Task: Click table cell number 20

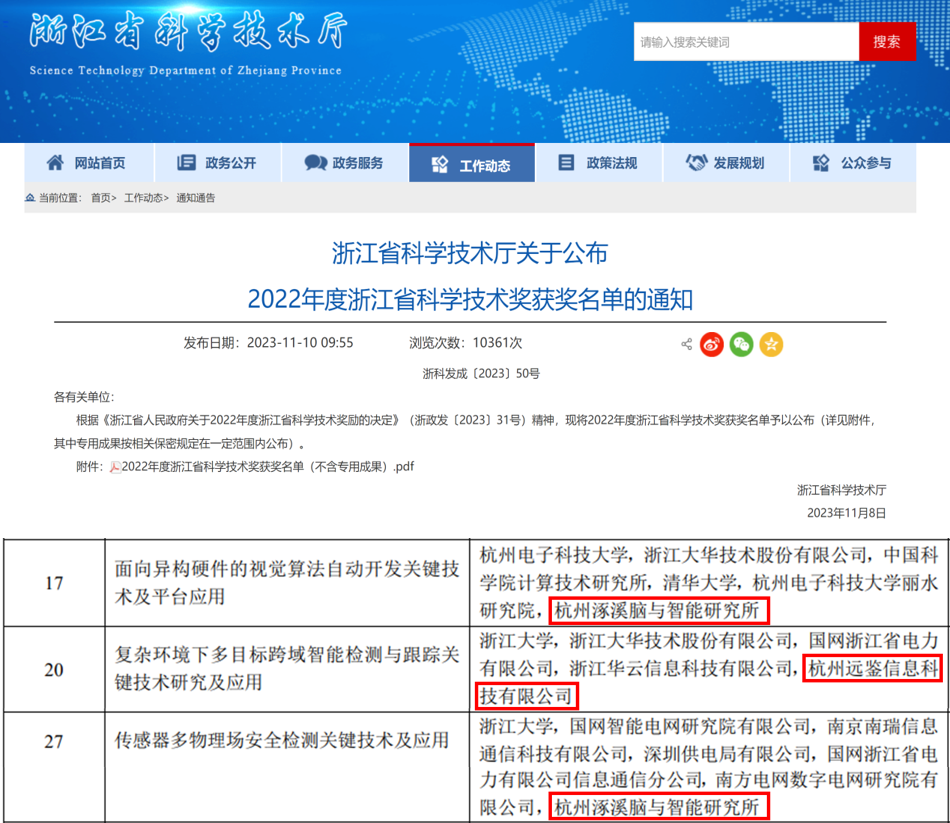Action: pos(54,670)
